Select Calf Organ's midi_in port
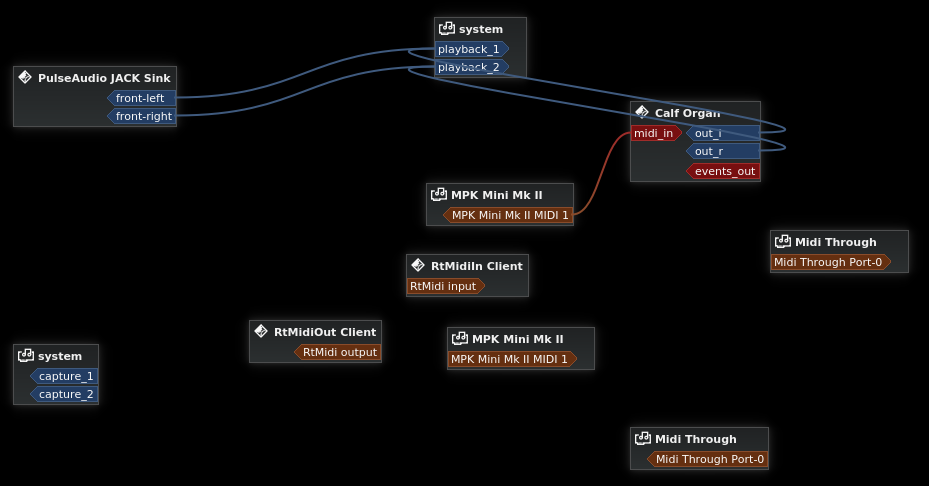Screen dimensions: 929x486 click(656, 133)
